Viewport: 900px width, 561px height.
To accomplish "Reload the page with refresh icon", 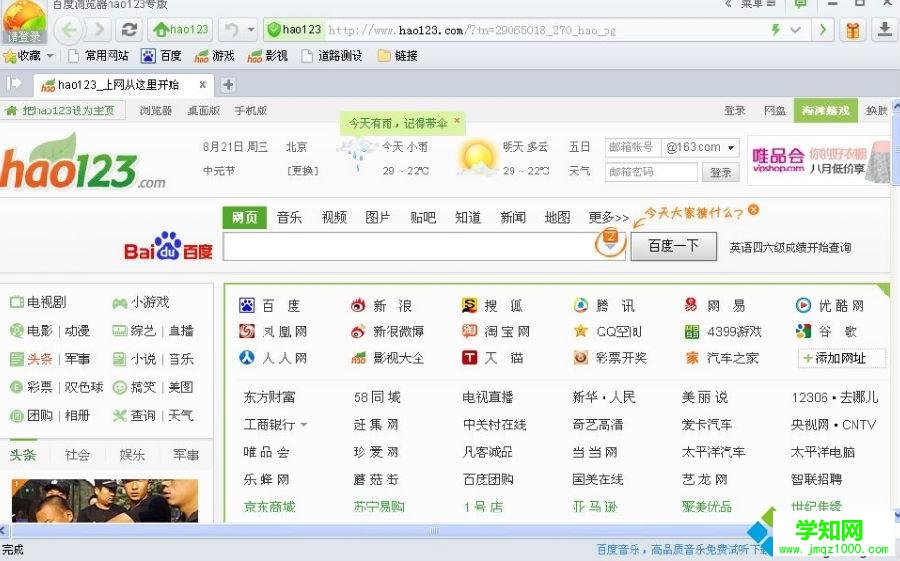I will [x=130, y=30].
